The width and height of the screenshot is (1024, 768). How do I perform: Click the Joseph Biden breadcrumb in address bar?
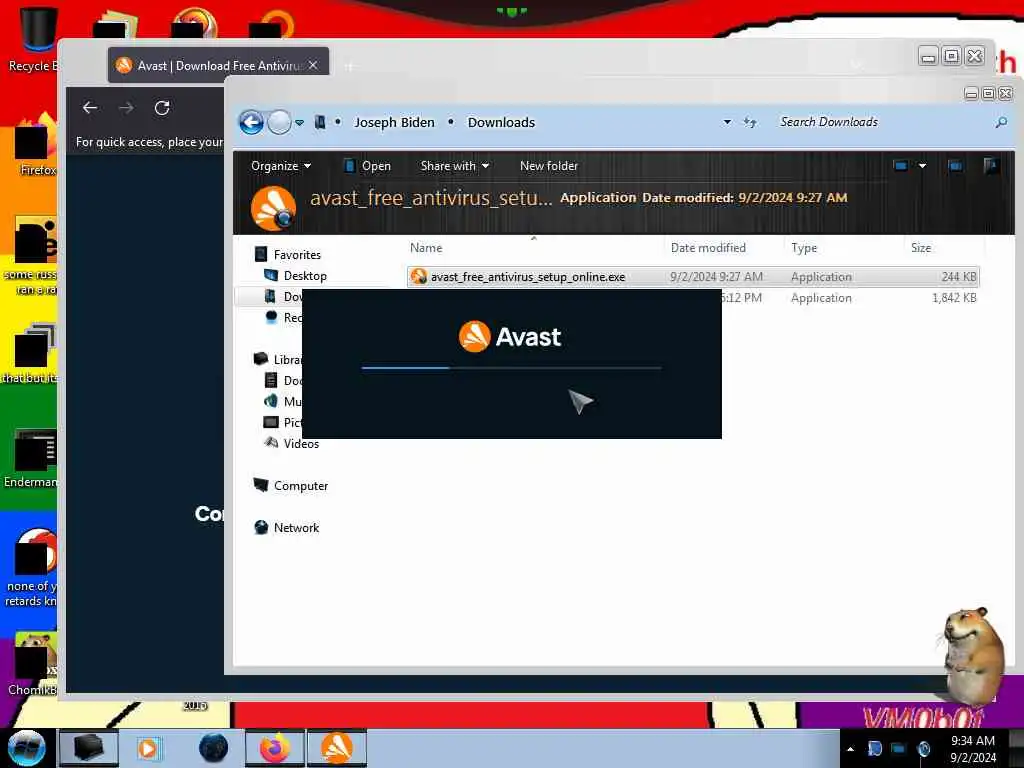[394, 123]
